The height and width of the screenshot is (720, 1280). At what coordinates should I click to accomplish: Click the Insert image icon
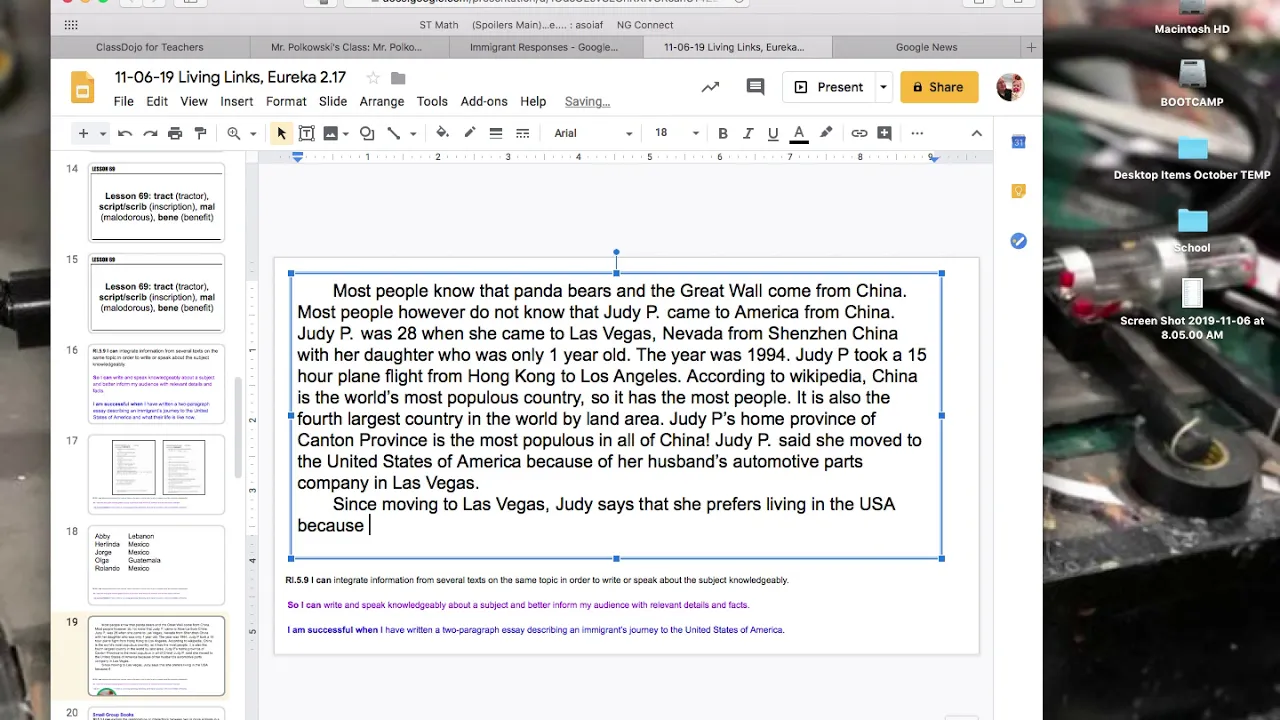coord(331,133)
